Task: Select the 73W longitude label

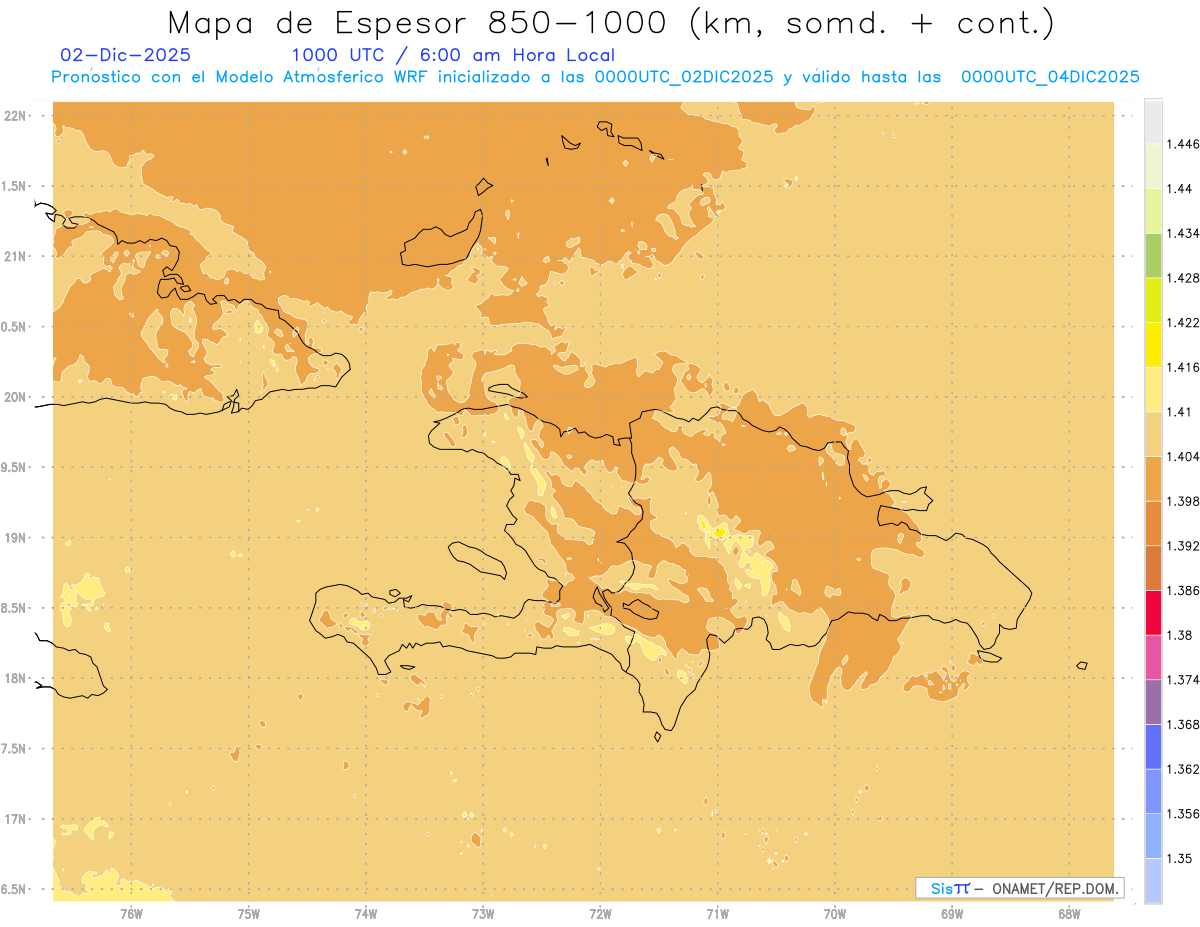Action: click(x=483, y=914)
